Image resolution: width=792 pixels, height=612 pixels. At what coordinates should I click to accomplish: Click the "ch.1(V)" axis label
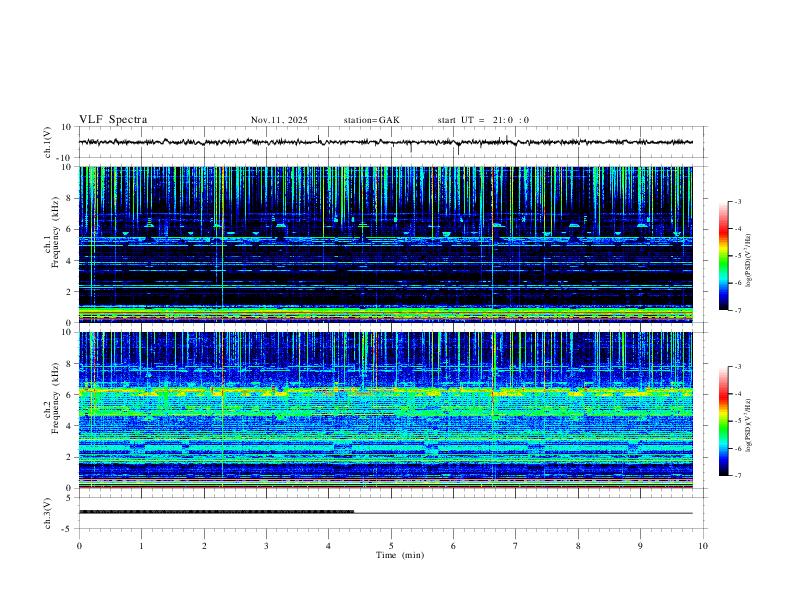tap(47, 142)
